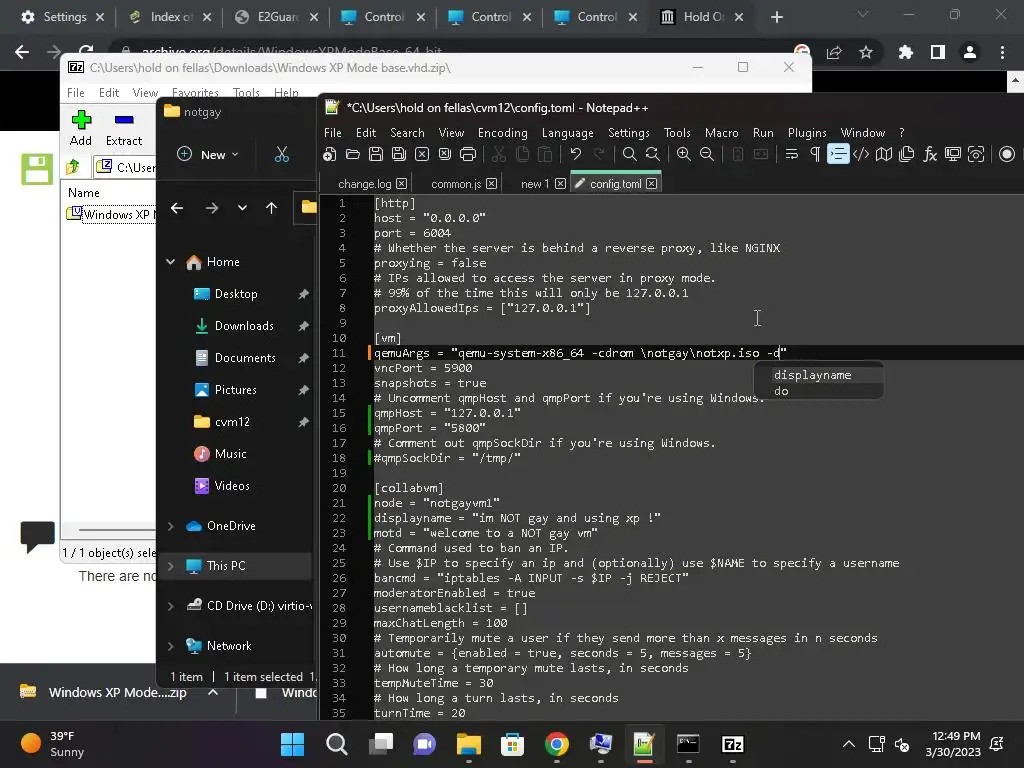1024x768 pixels.
Task: Open Find dialog with magnifier icon
Action: [629, 154]
